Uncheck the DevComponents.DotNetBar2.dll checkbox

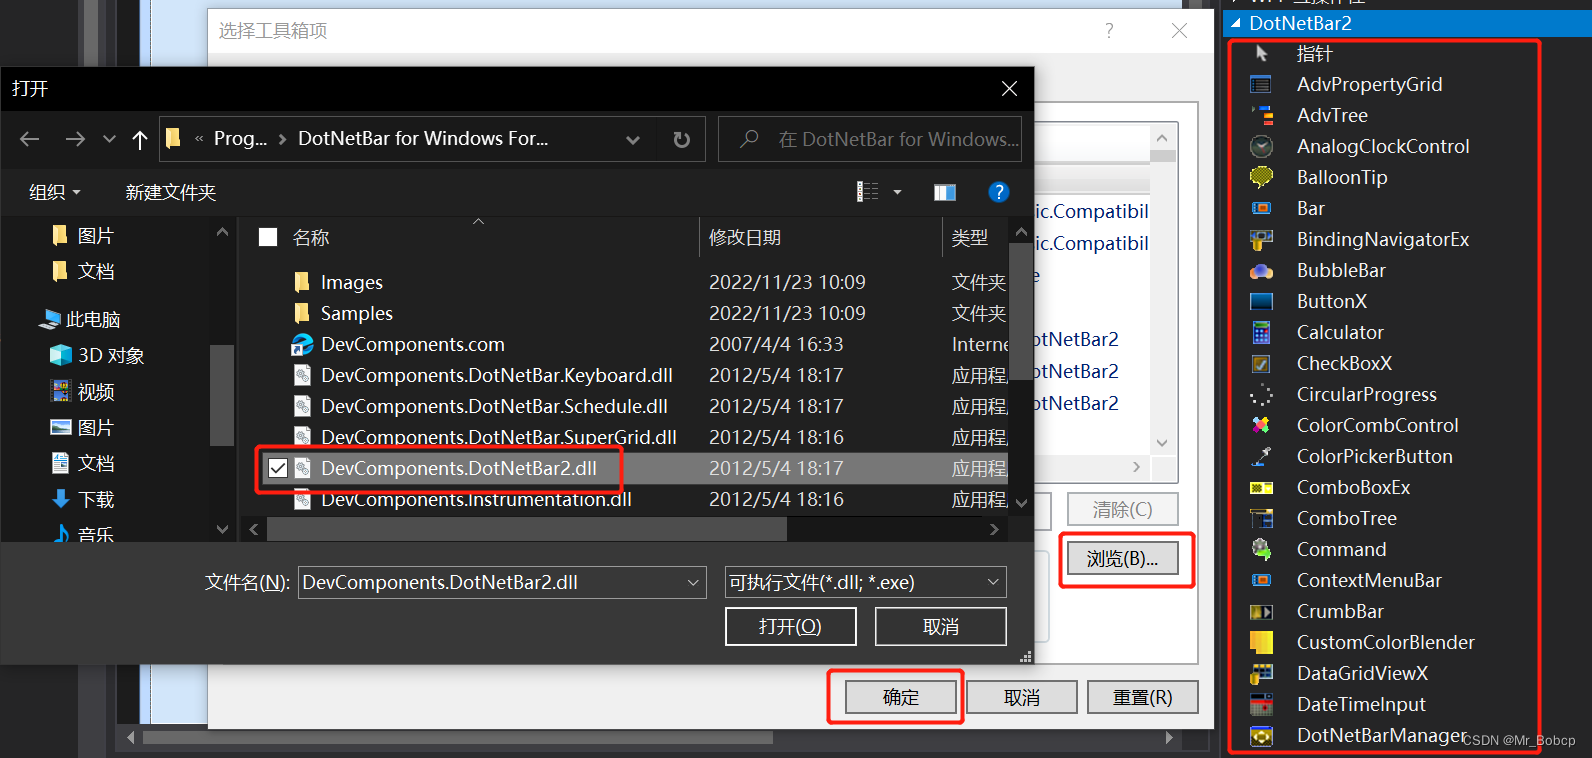tap(278, 468)
